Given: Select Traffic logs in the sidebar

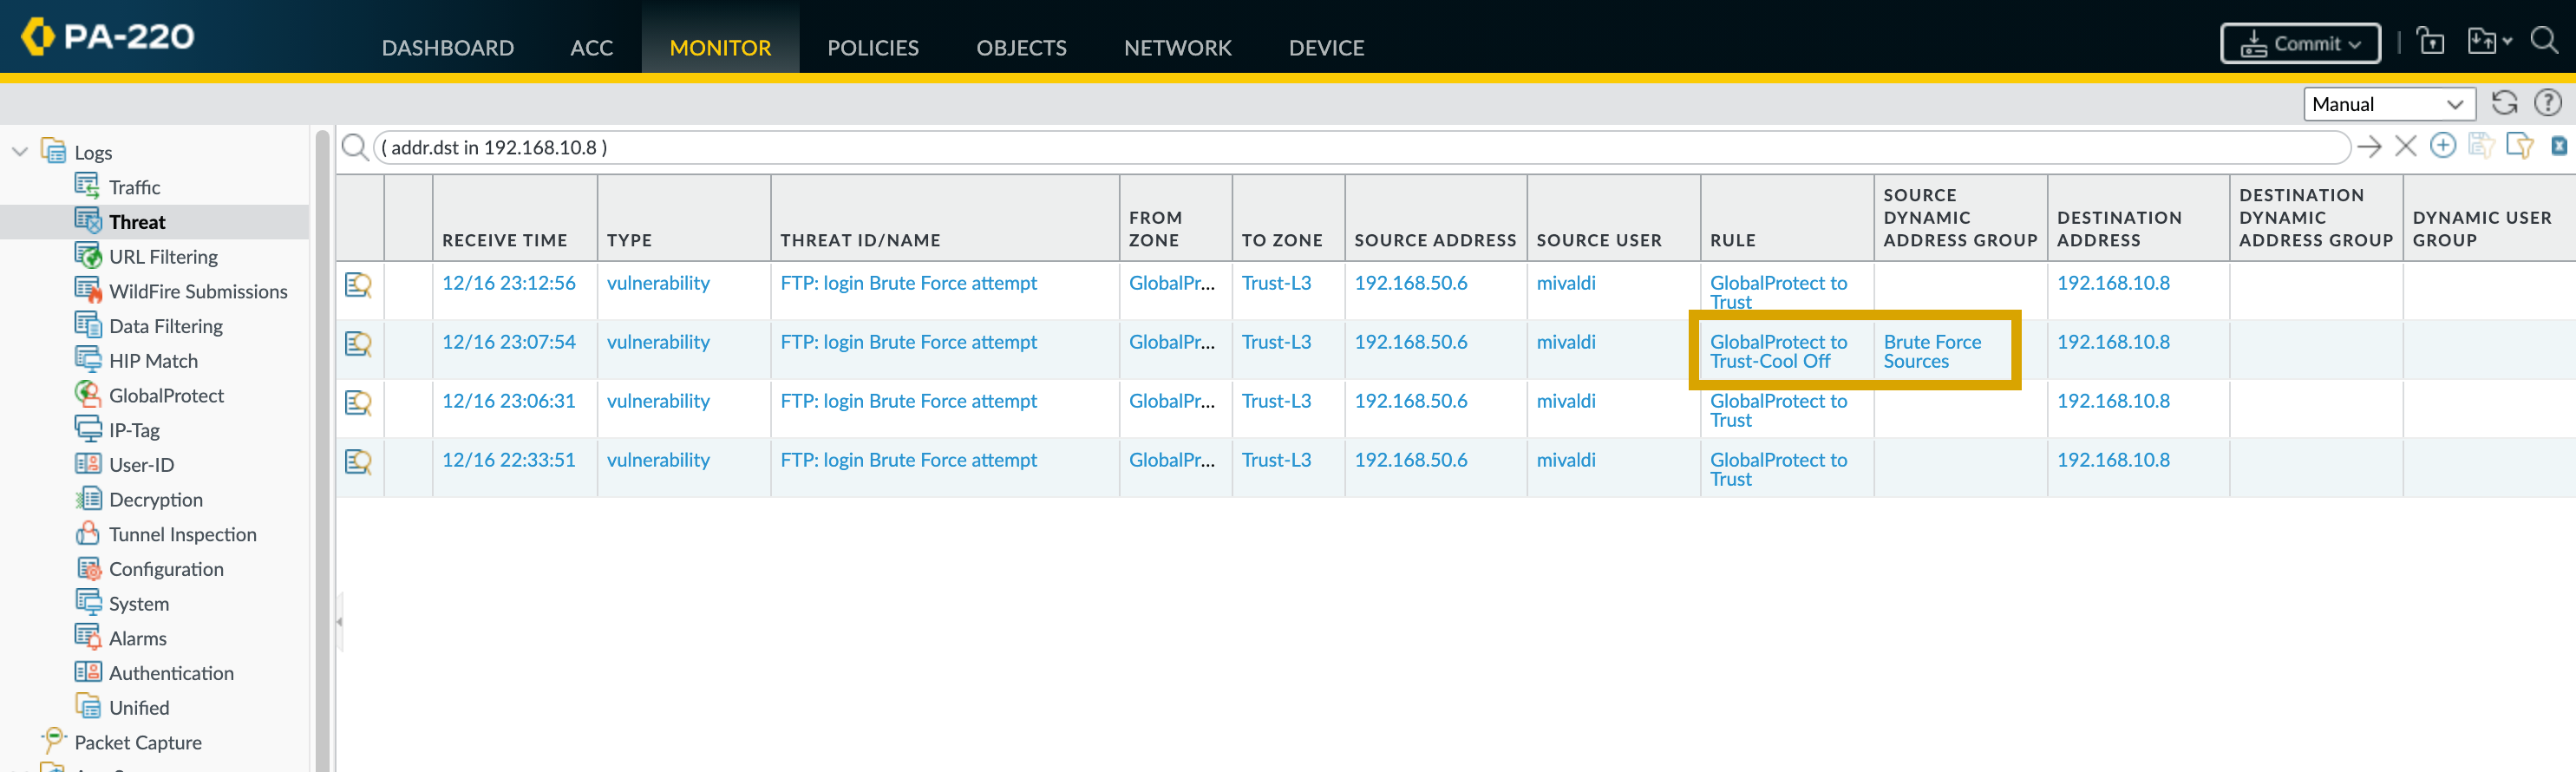Looking at the screenshot, I should click(134, 187).
